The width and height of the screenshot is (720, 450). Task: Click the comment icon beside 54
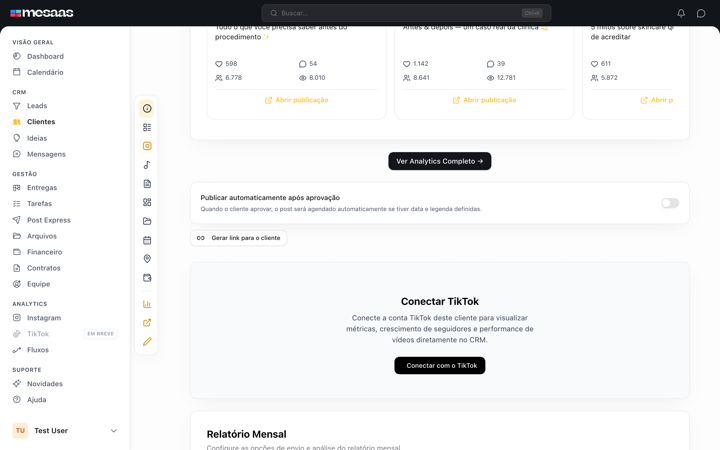[302, 64]
